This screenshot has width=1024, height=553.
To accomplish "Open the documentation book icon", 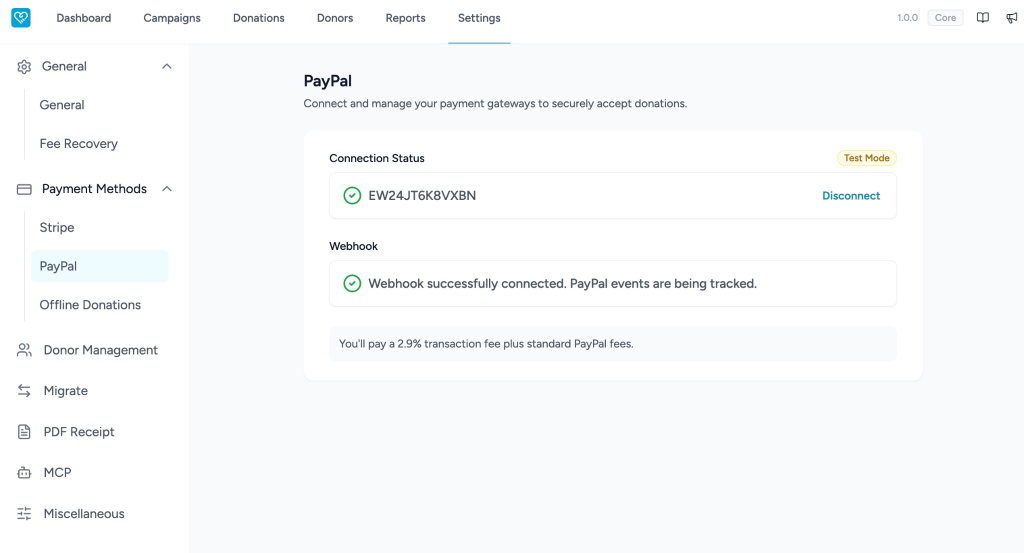I will [982, 18].
